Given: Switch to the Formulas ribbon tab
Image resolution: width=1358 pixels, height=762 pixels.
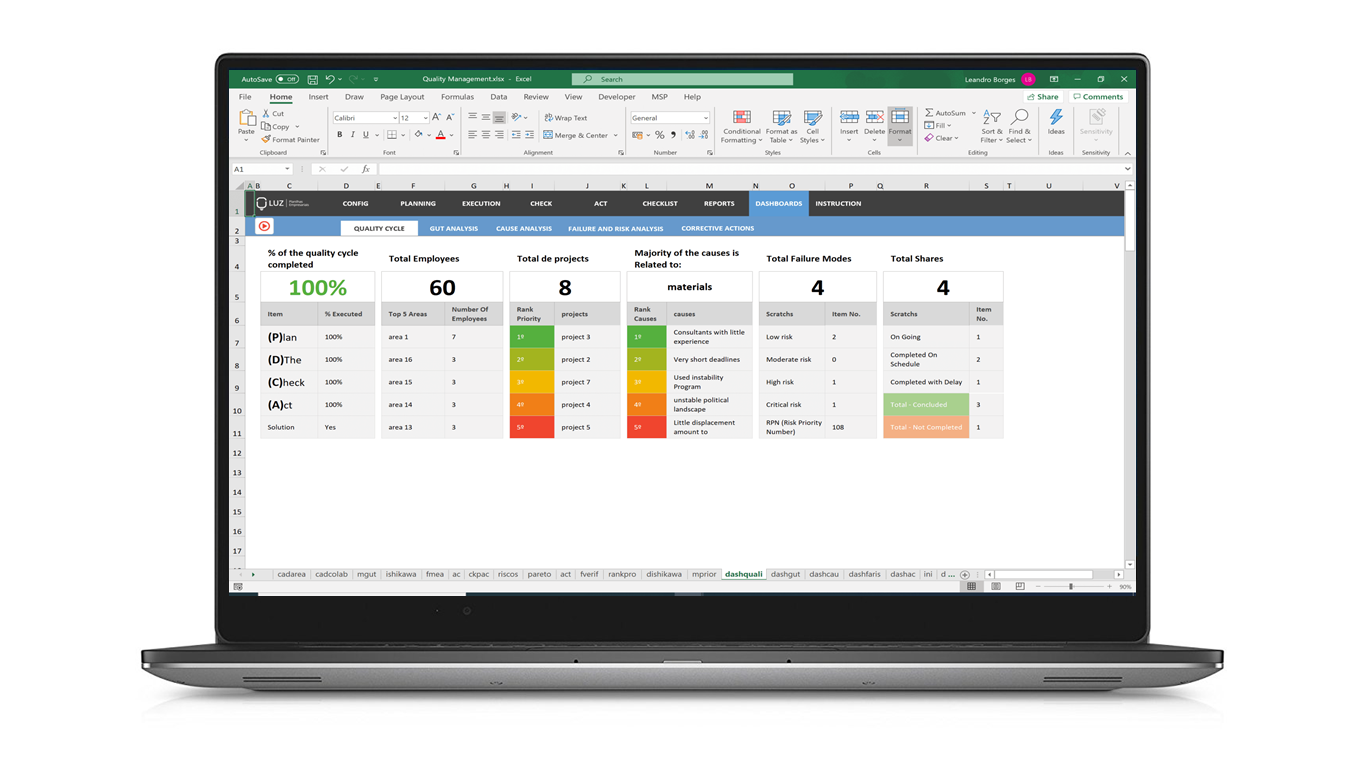Looking at the screenshot, I should [x=457, y=97].
